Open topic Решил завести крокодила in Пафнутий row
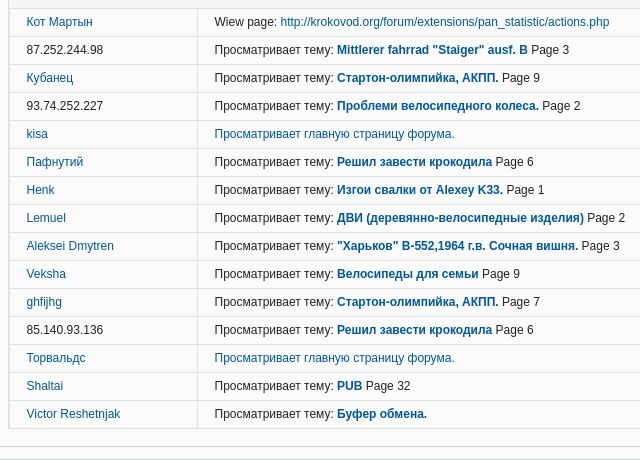The width and height of the screenshot is (640, 460). tap(414, 162)
